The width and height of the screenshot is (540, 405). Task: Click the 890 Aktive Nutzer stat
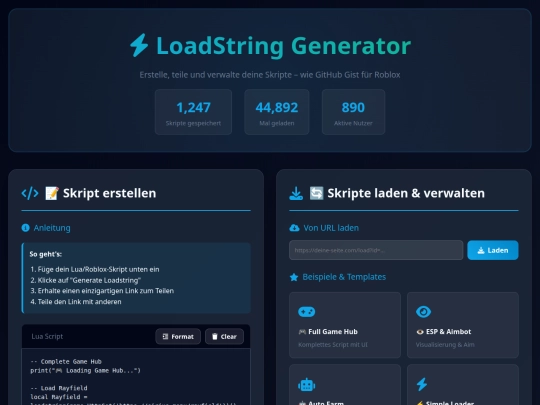pyautogui.click(x=353, y=112)
